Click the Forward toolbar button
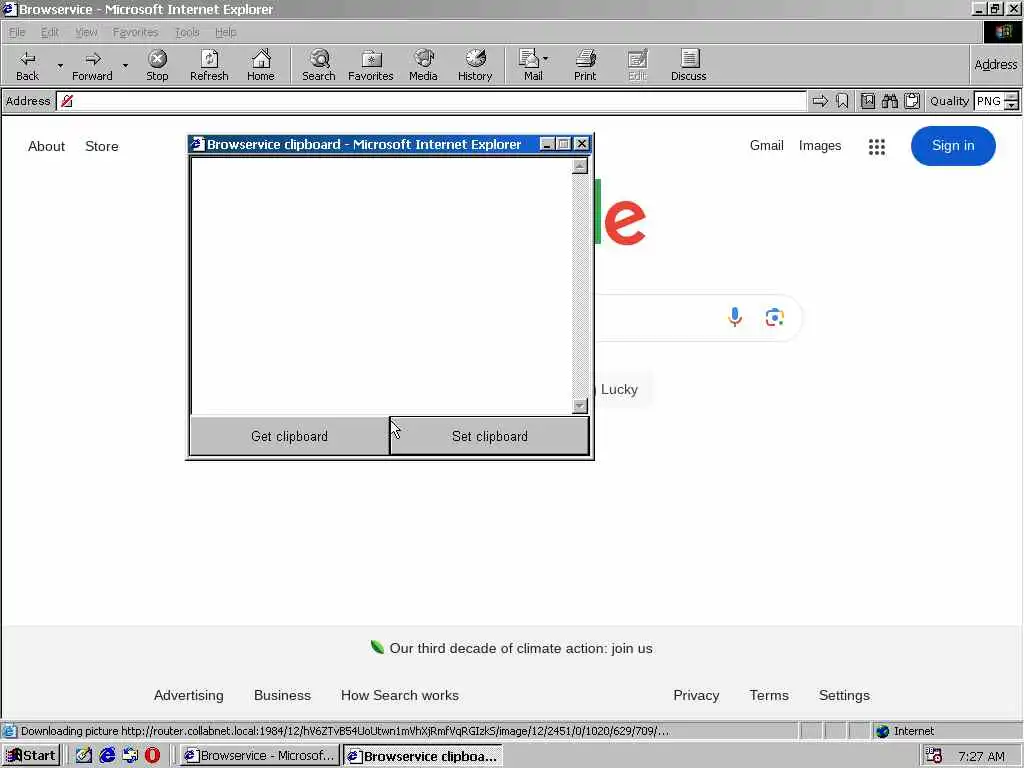The height and width of the screenshot is (768, 1024). tap(92, 65)
